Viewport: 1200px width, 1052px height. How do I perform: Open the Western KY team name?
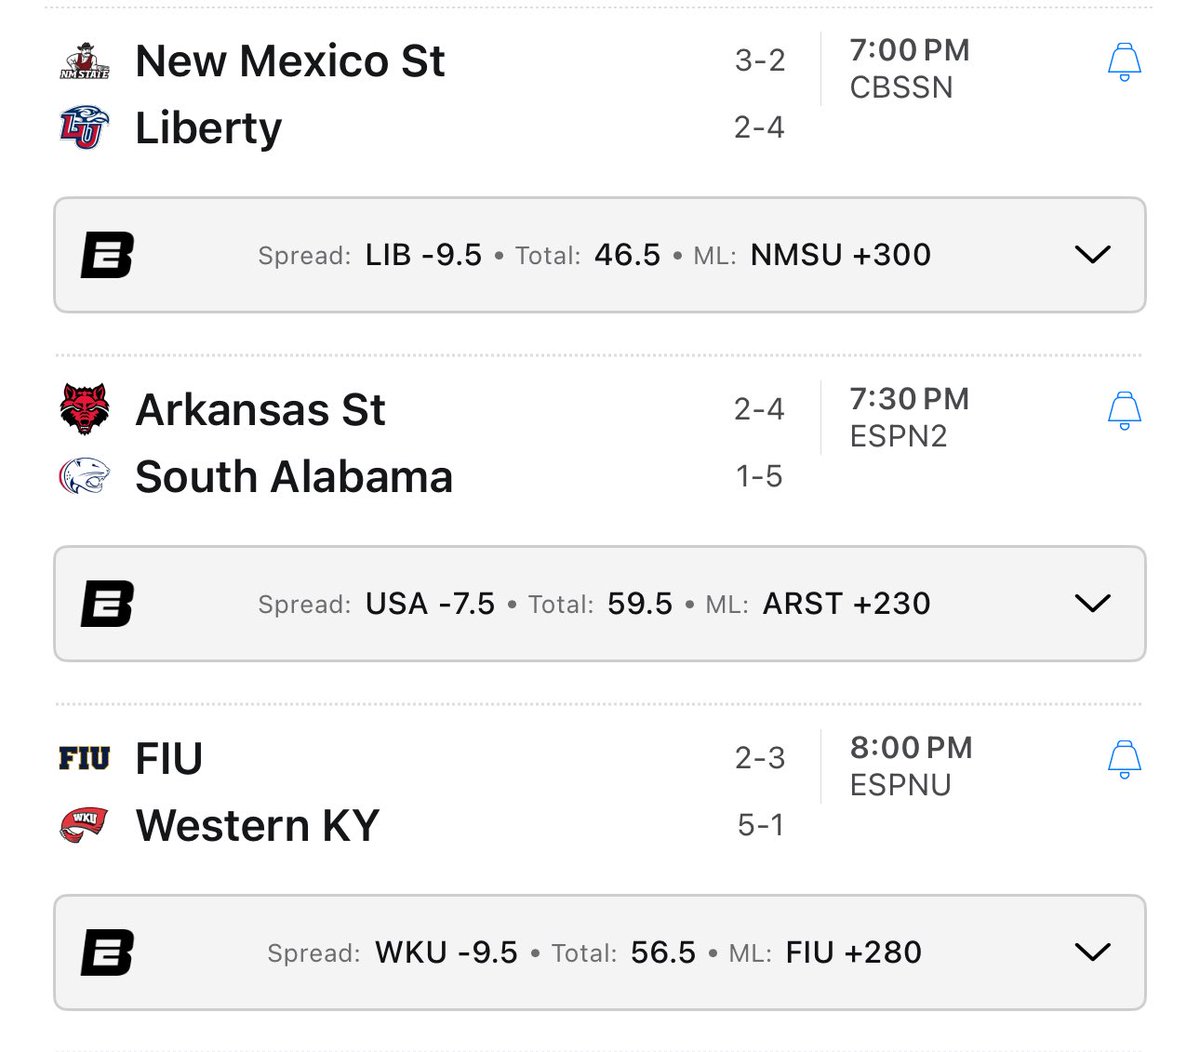[x=258, y=826]
